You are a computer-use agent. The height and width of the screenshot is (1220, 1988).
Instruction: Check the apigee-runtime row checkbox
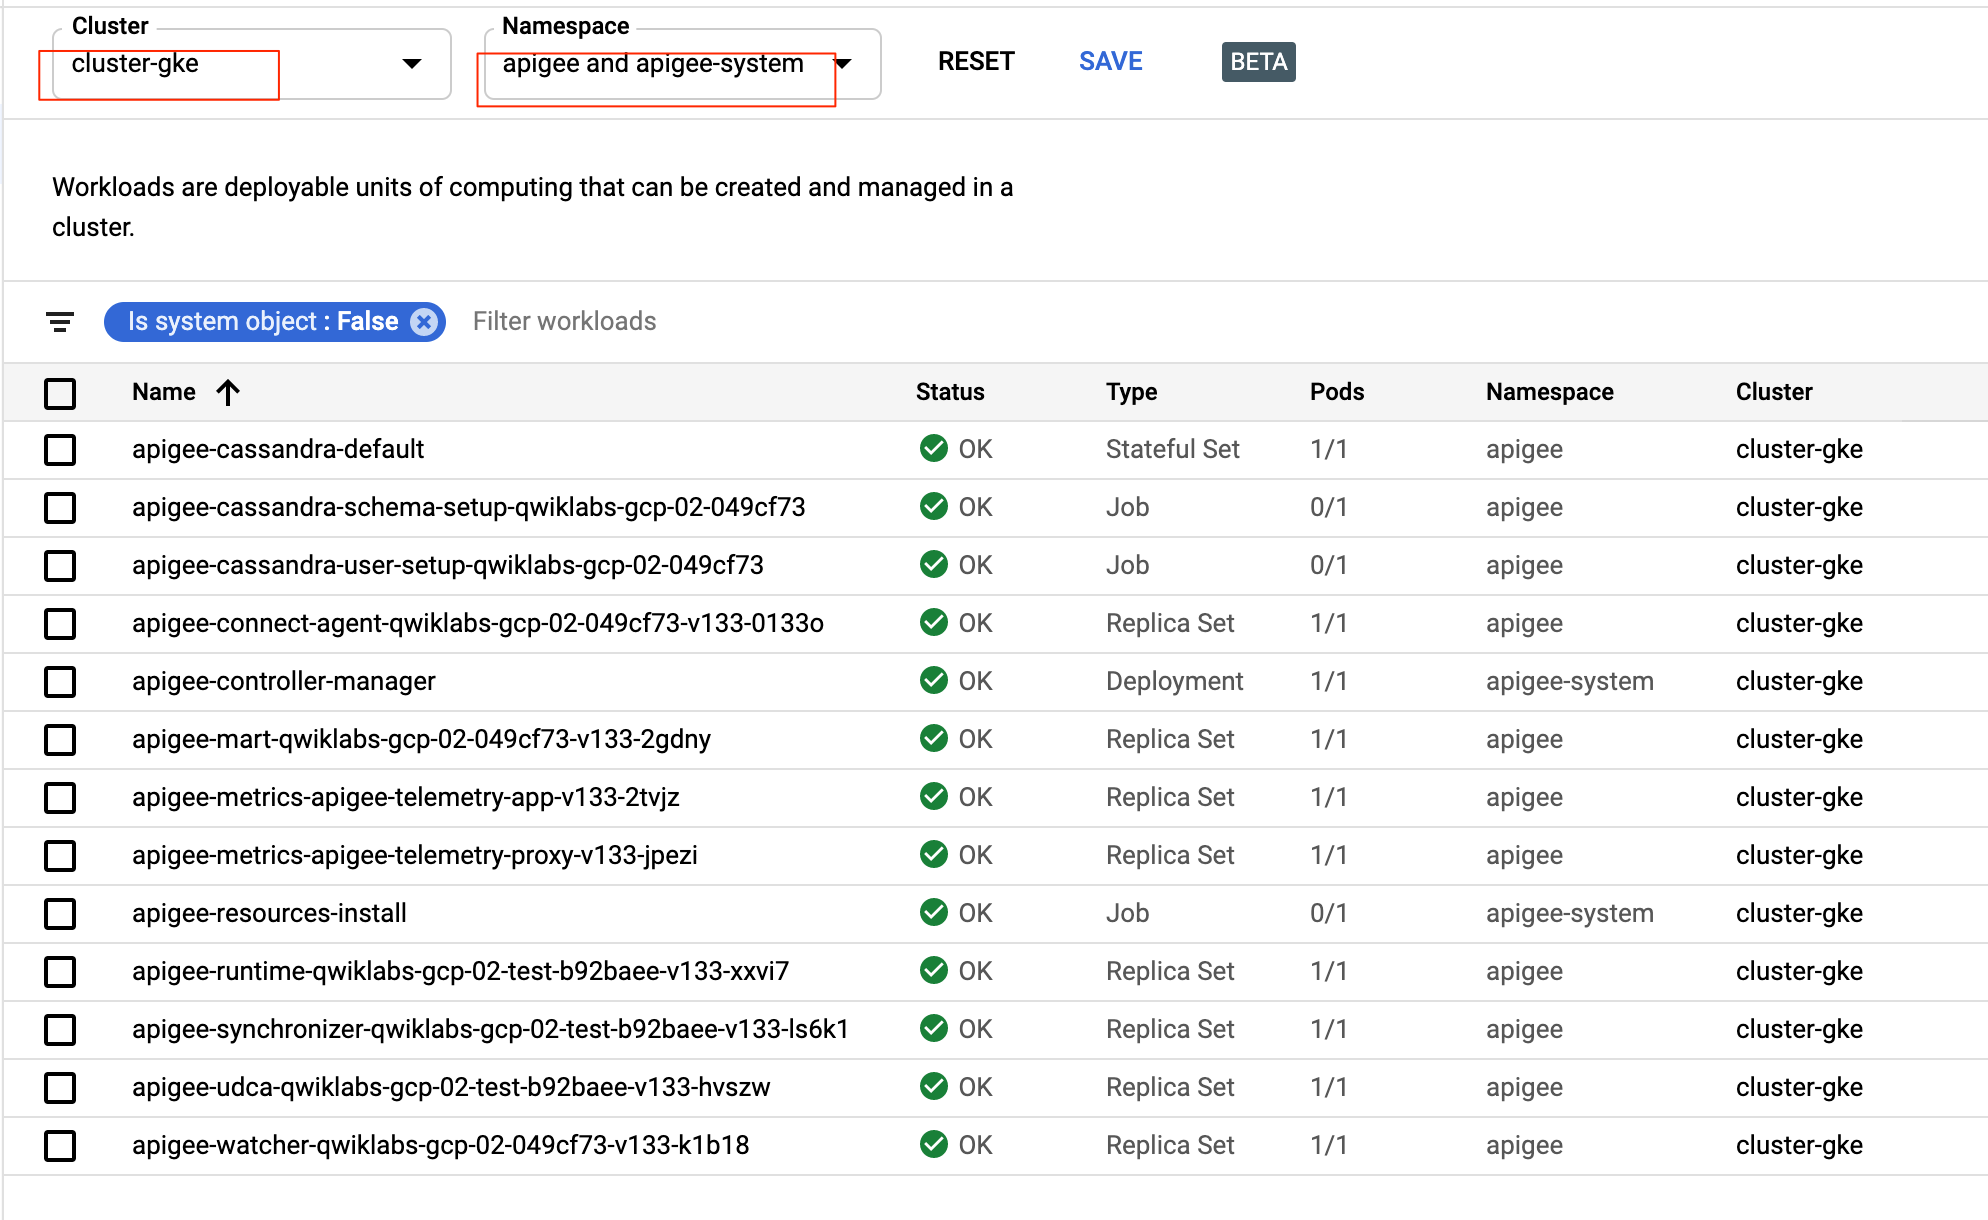(60, 972)
